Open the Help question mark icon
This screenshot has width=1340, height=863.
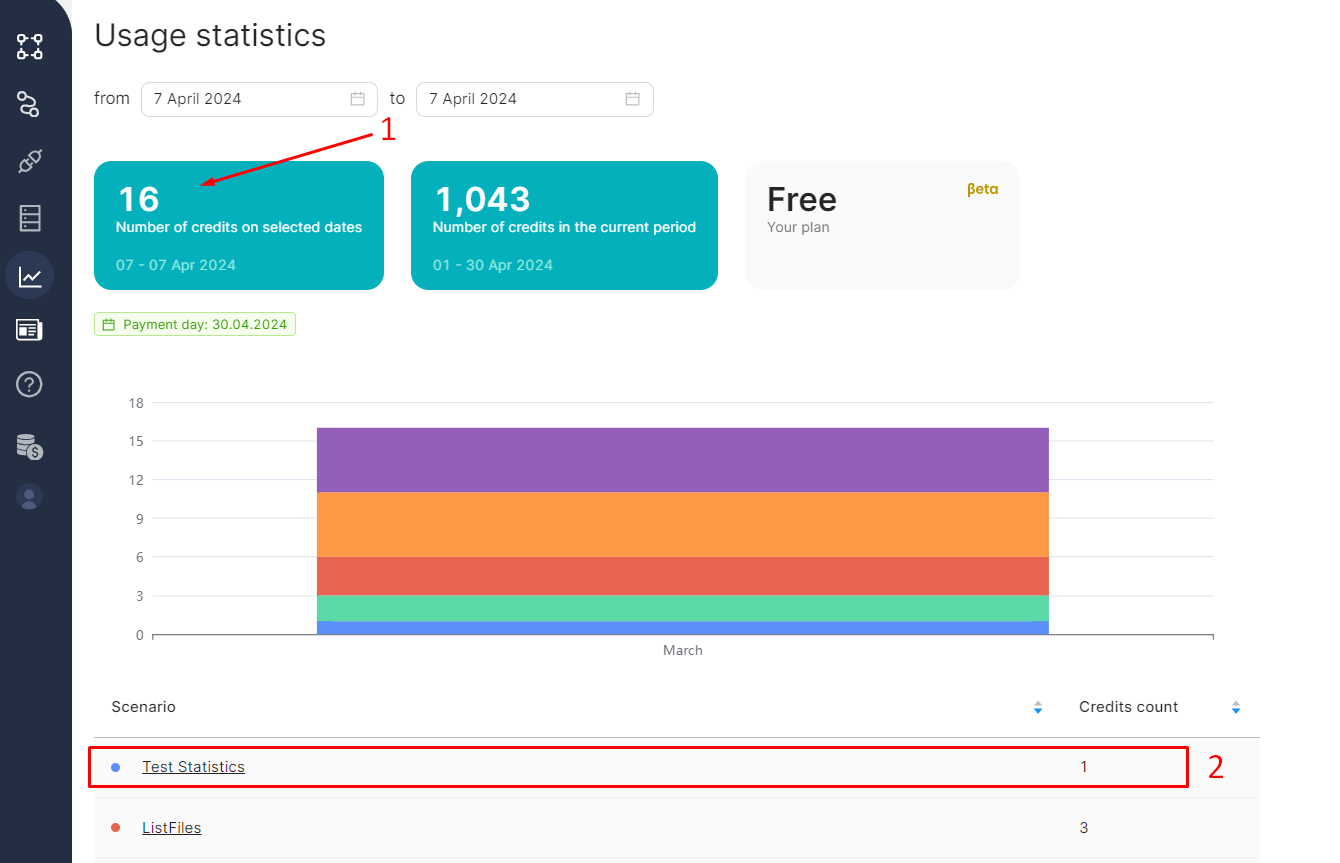30,384
